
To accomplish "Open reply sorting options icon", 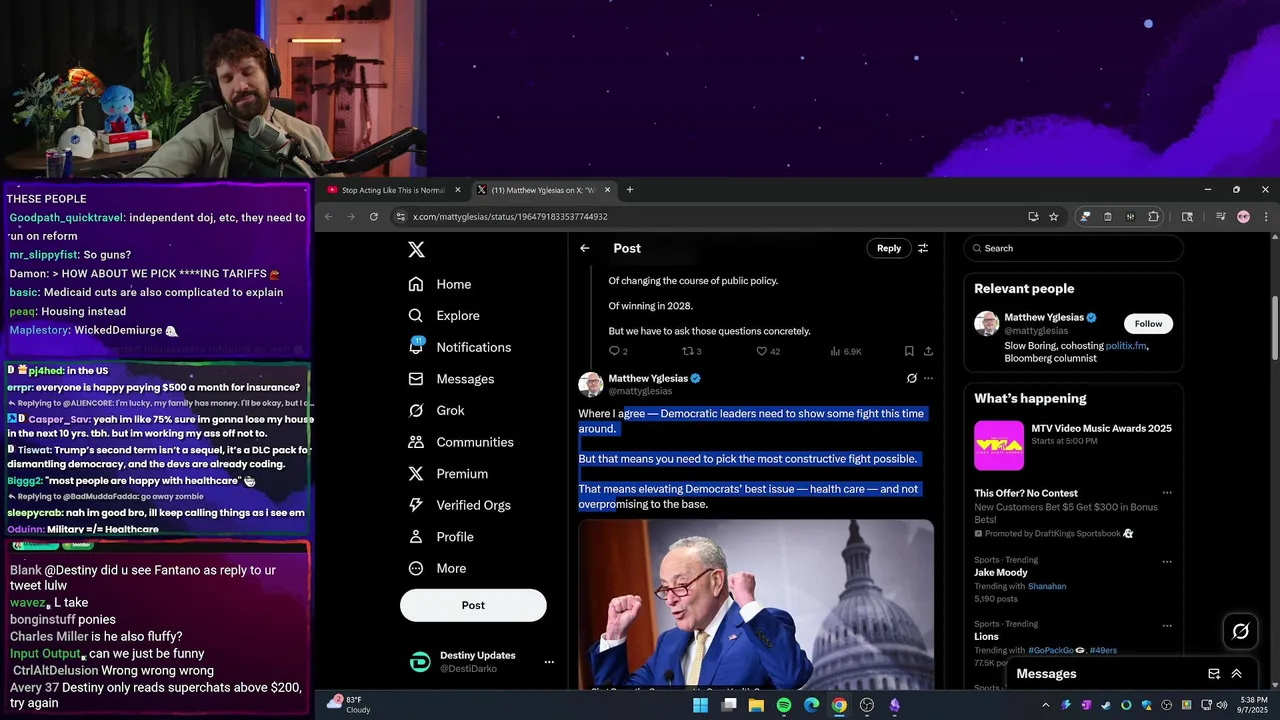I will [923, 248].
